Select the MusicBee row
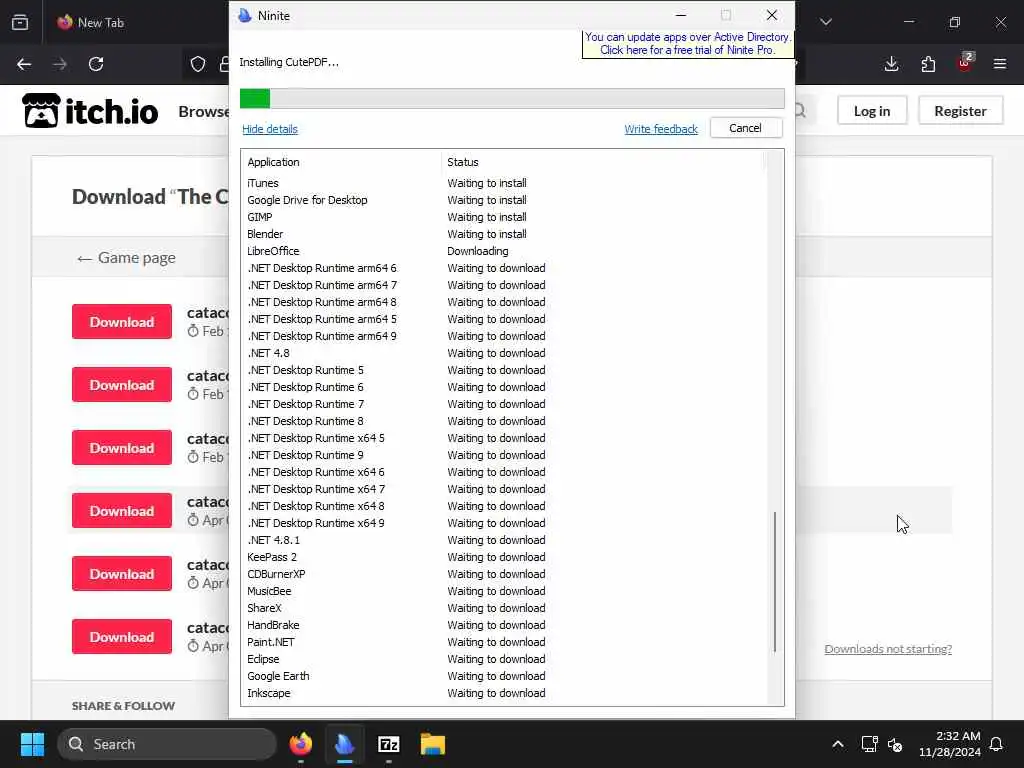1024x768 pixels. [504, 591]
